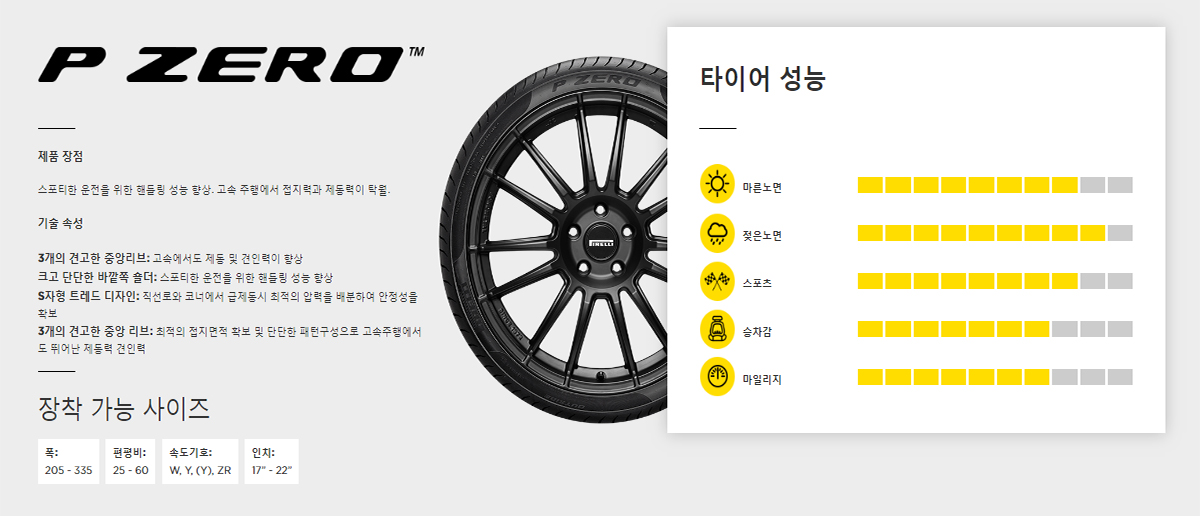
Task: Click the 스포츠 rating bar
Action: pyautogui.click(x=995, y=281)
